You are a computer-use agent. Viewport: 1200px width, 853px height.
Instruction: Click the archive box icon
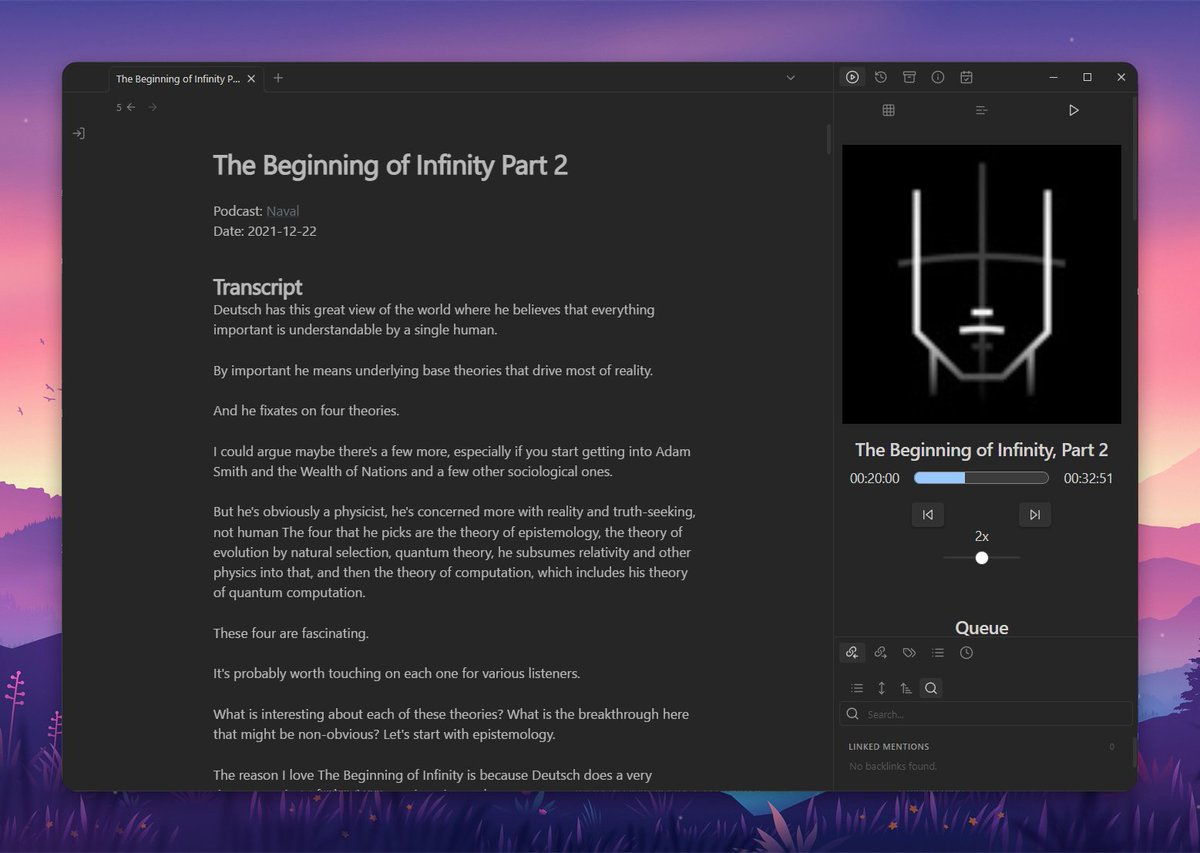pyautogui.click(x=909, y=77)
